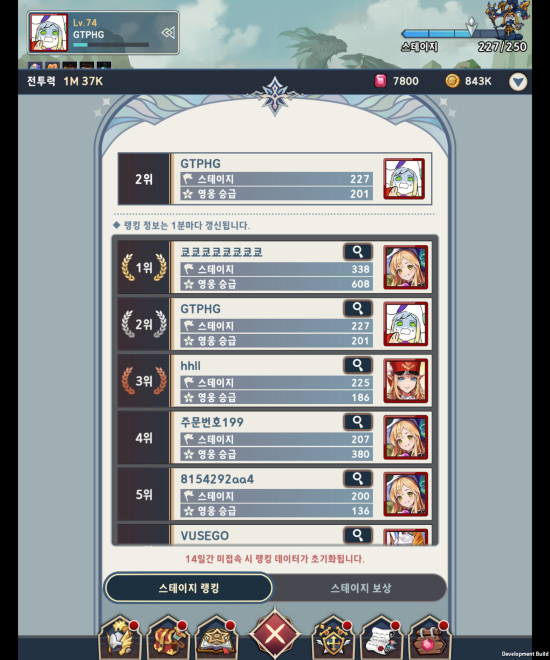Screen dimensions: 550x660
Task: Inspect the 1st-place player with magnifier button
Action: [x=358, y=252]
